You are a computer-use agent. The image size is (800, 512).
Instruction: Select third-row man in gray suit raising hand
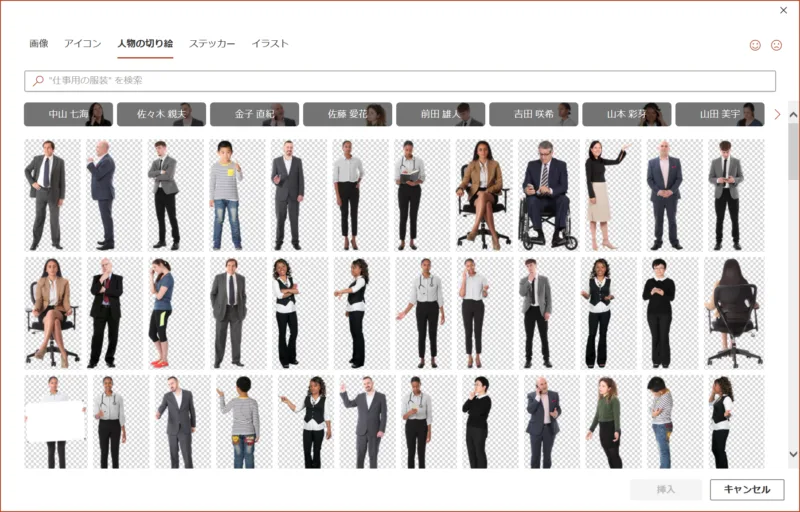[x=367, y=422]
